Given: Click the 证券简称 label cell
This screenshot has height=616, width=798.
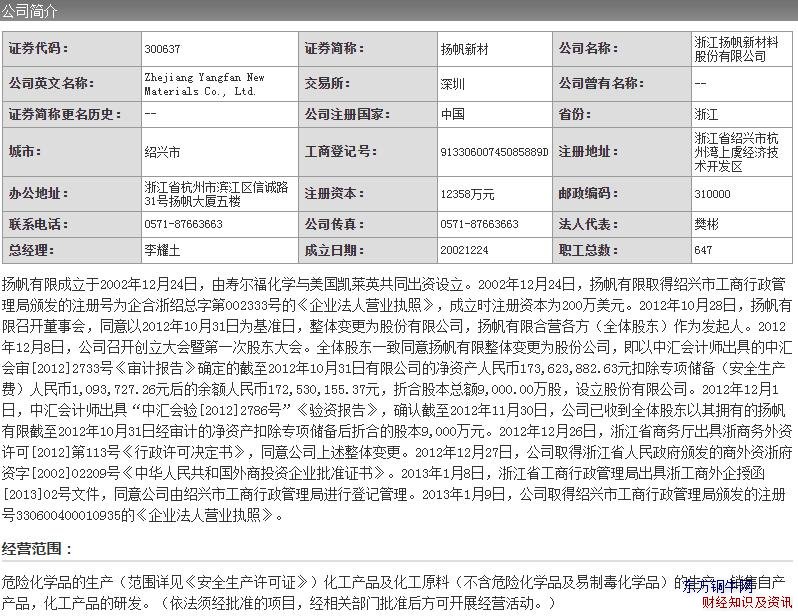Looking at the screenshot, I should pos(367,48).
